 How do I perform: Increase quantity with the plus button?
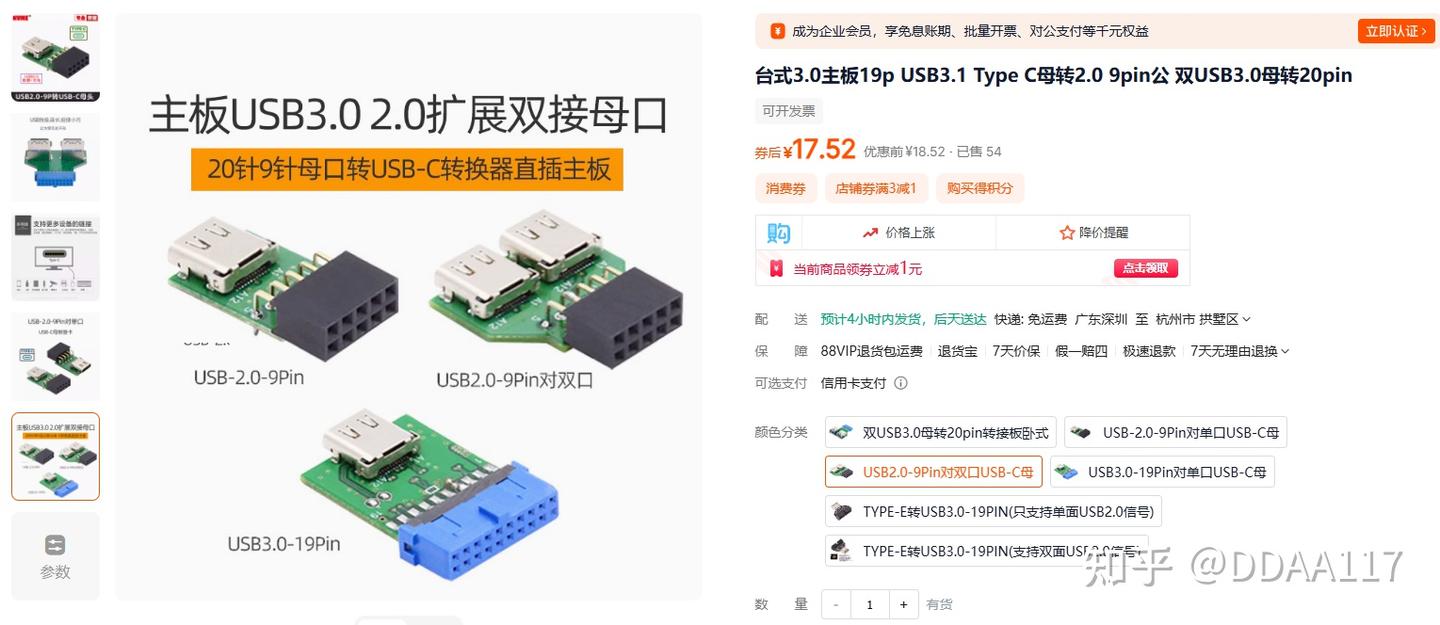903,605
